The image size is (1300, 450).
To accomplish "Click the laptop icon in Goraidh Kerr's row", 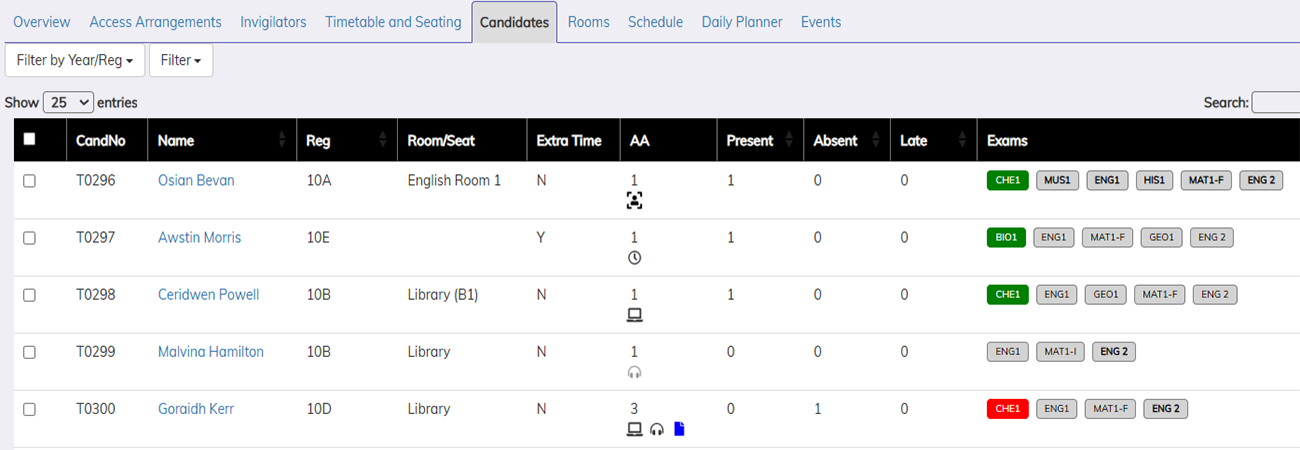I will pyautogui.click(x=634, y=429).
